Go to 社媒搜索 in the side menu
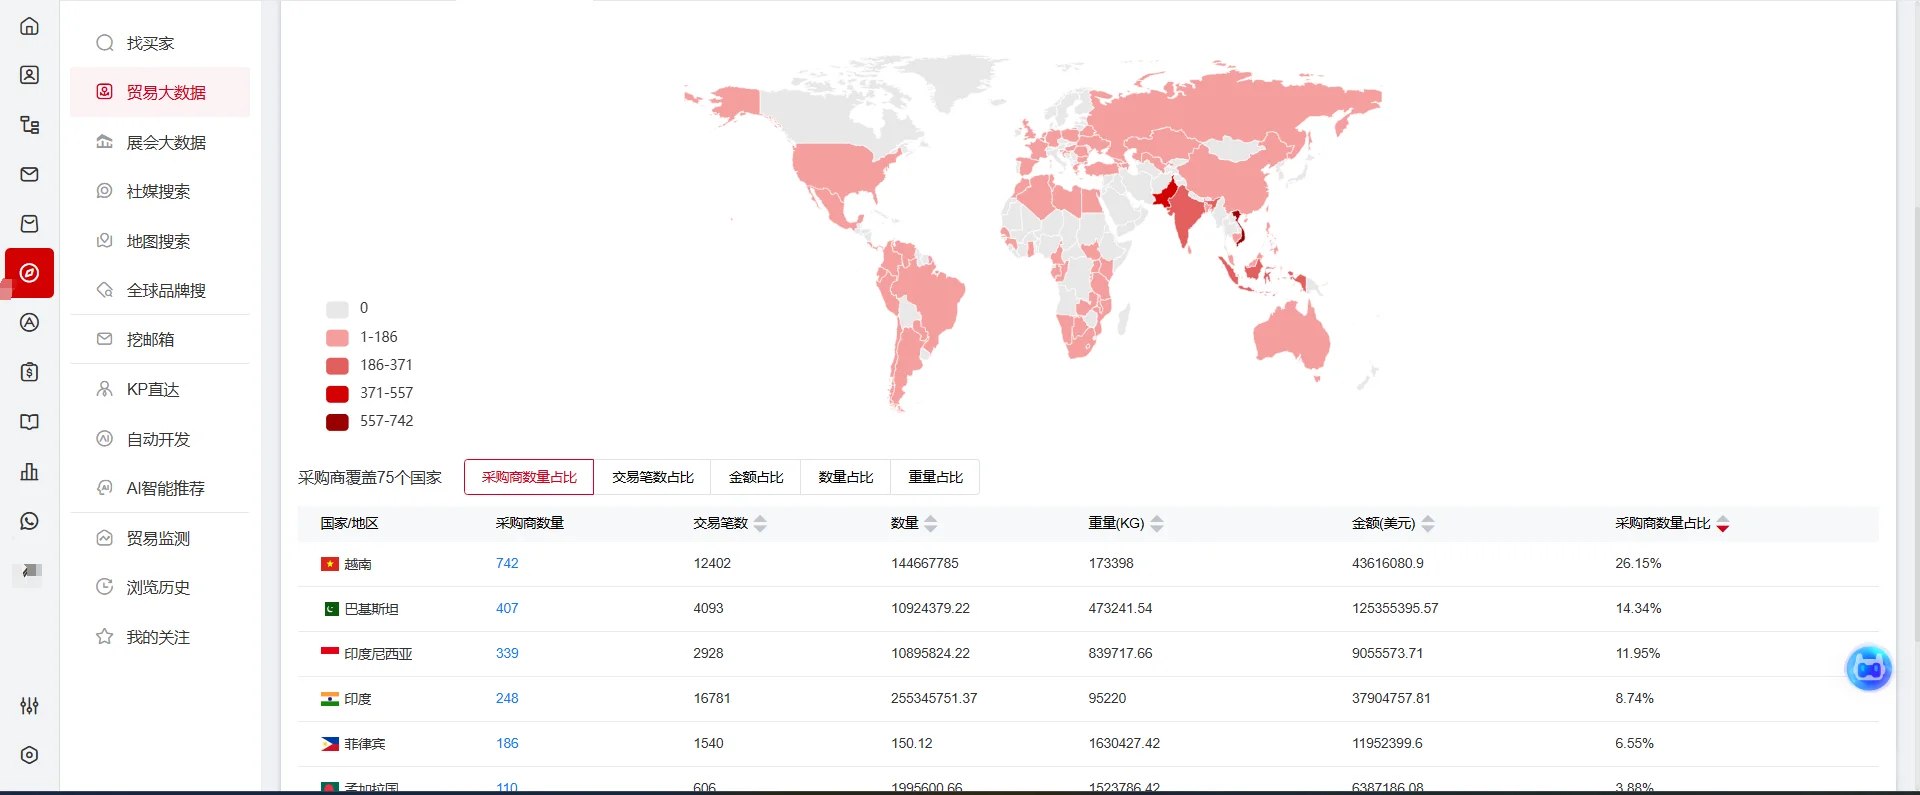Viewport: 1920px width, 795px height. pyautogui.click(x=160, y=191)
